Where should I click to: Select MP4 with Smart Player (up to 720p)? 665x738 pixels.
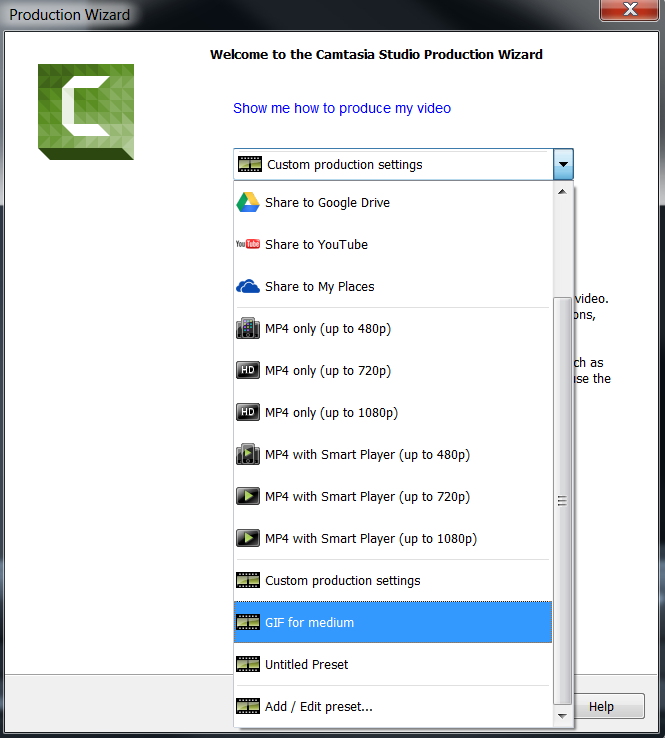tap(393, 496)
